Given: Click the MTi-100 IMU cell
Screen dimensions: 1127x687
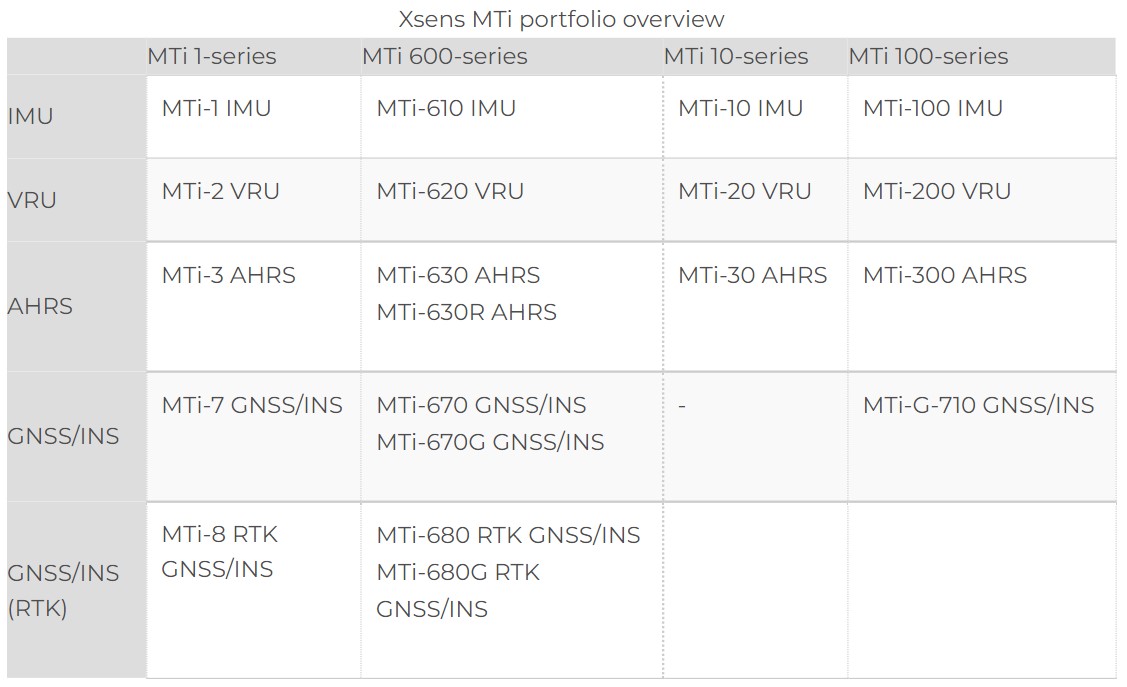Looking at the screenshot, I should (932, 108).
